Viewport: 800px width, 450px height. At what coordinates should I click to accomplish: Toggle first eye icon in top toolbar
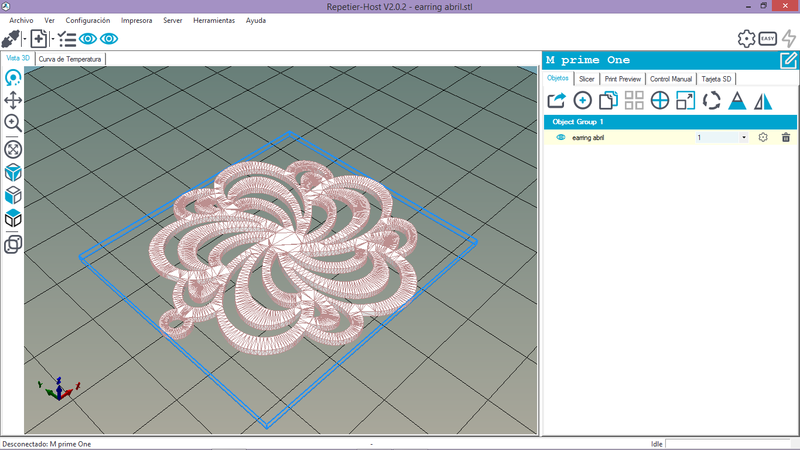click(x=88, y=39)
